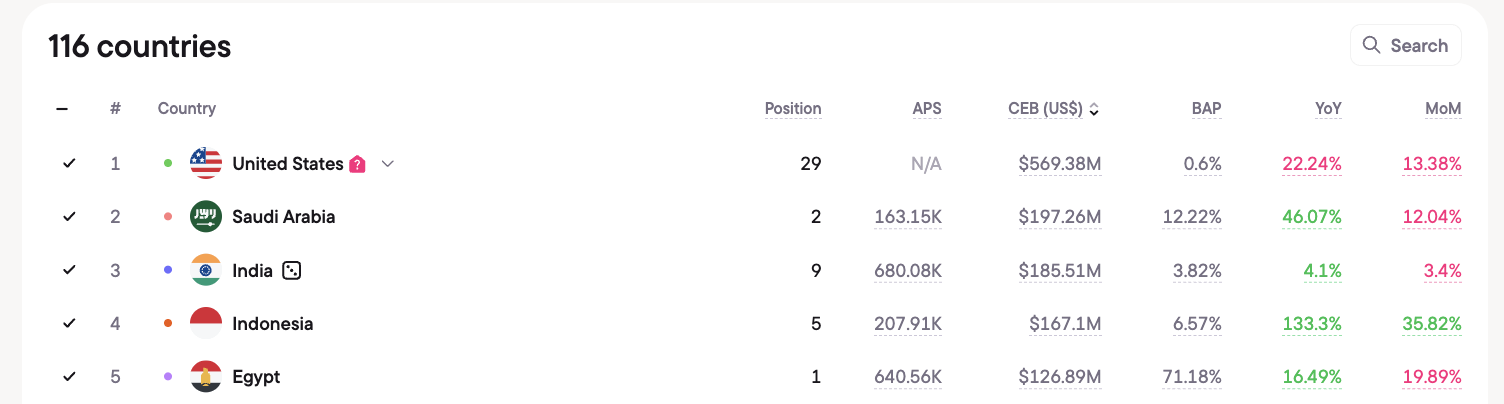Viewport: 1504px width, 404px height.
Task: Open the Egypt country link
Action: 256,377
